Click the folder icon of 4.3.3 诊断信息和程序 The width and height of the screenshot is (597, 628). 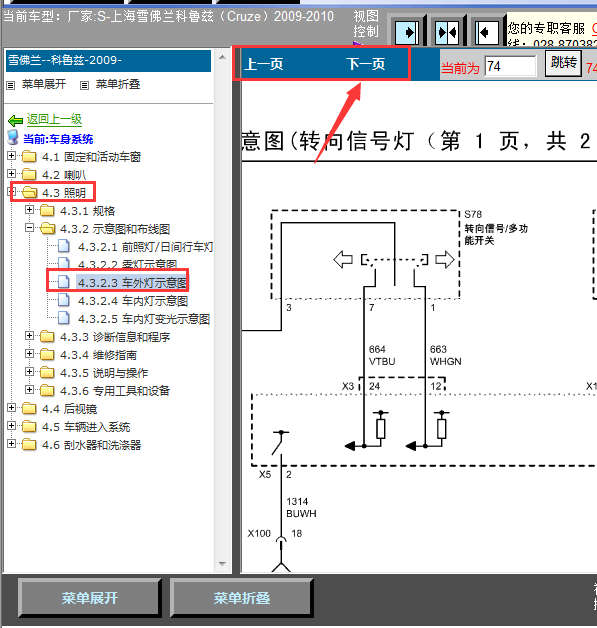pos(47,336)
